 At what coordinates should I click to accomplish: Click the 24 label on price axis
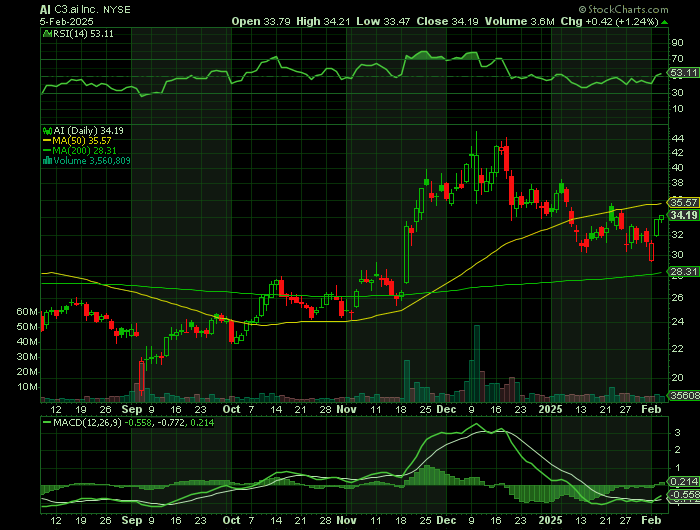tap(677, 322)
